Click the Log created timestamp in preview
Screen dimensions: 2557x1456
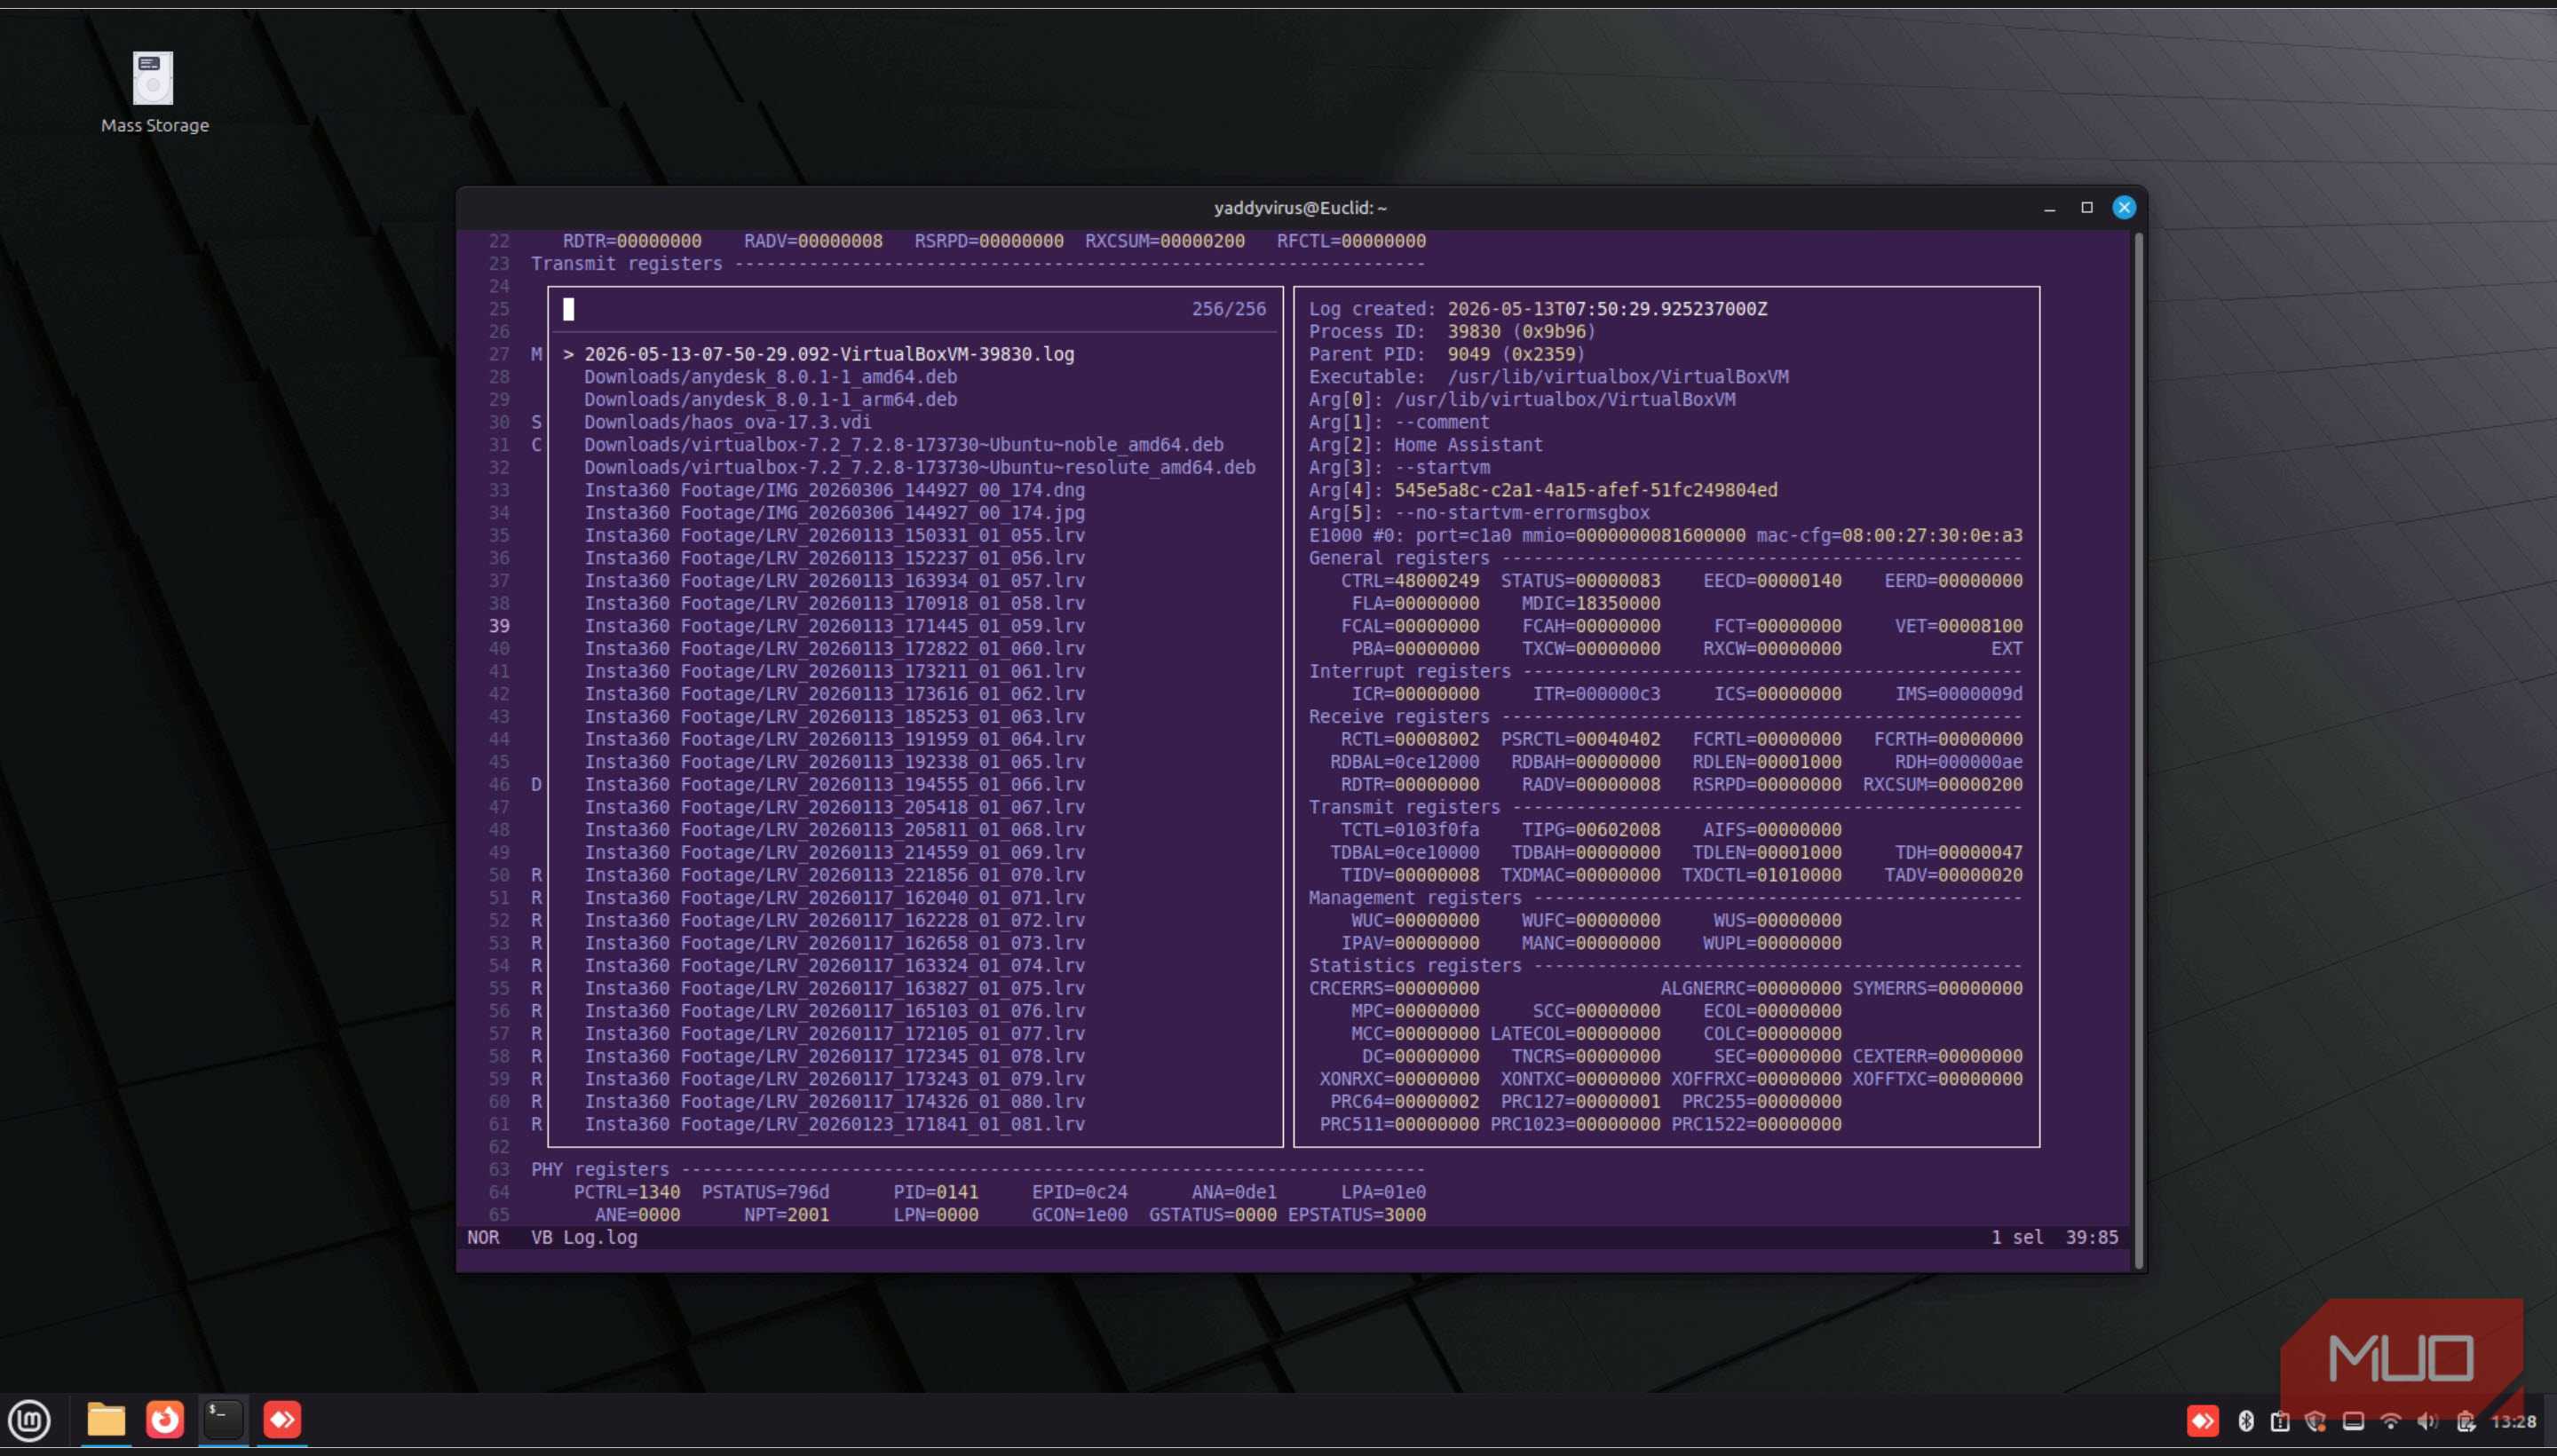[x=1607, y=309]
